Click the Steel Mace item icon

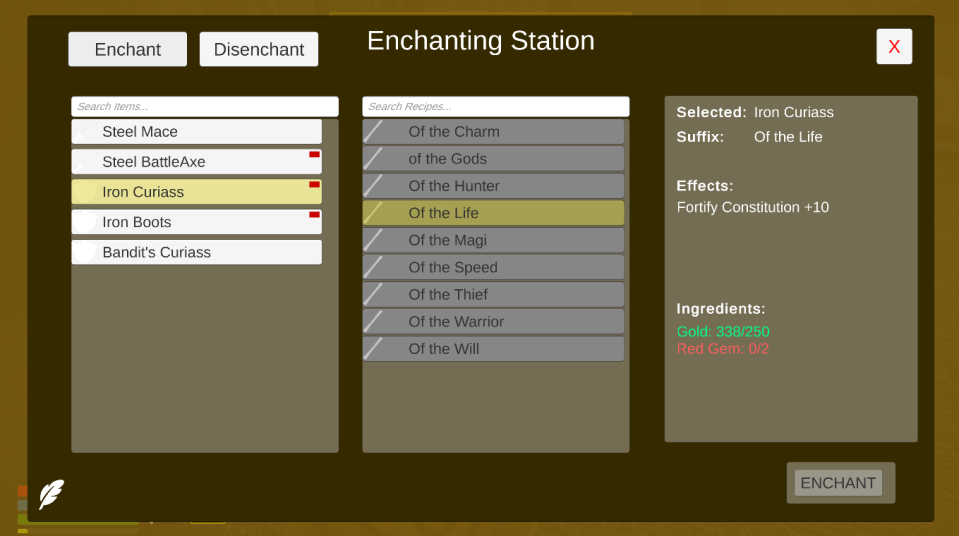[85, 132]
